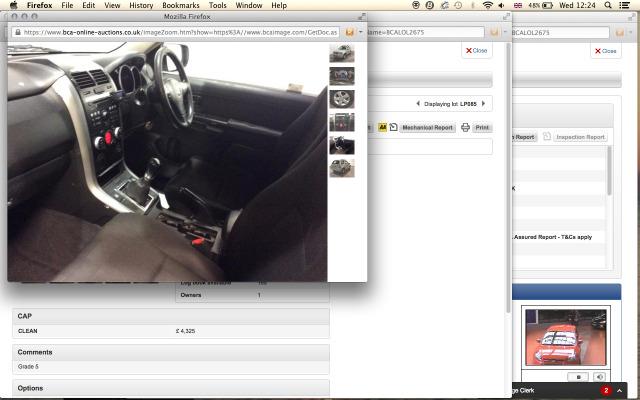Click the printer icon
This screenshot has width=640, height=400.
(465, 127)
